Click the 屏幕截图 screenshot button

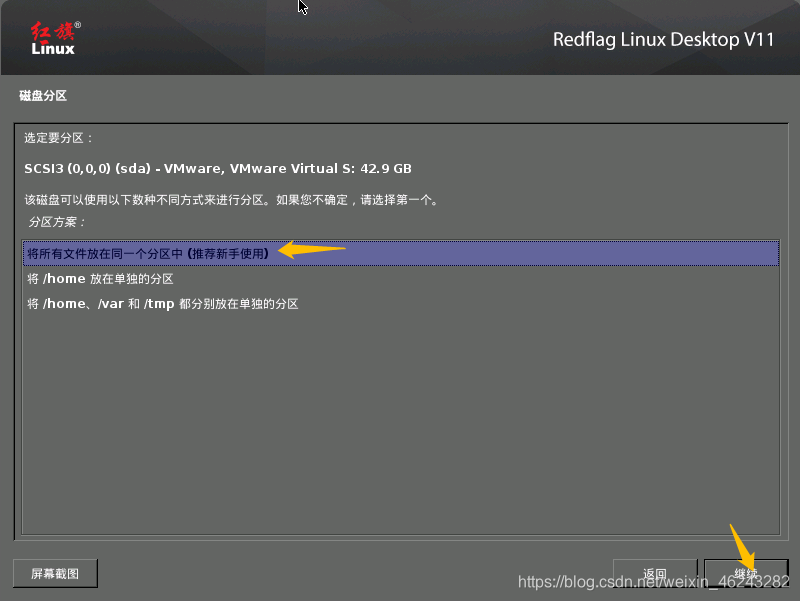[x=55, y=573]
